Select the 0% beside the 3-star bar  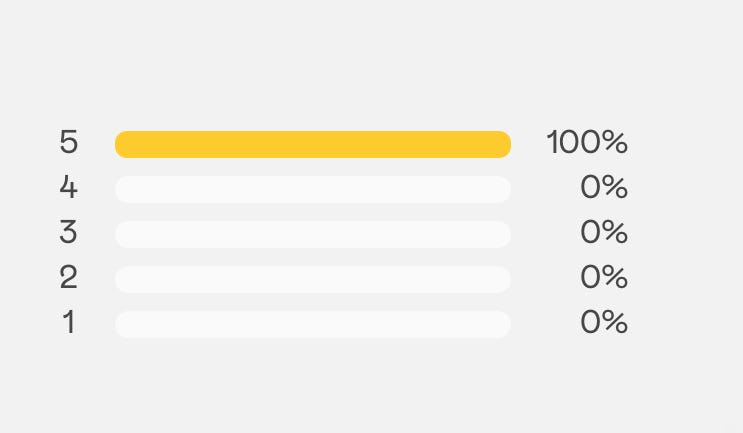click(604, 233)
